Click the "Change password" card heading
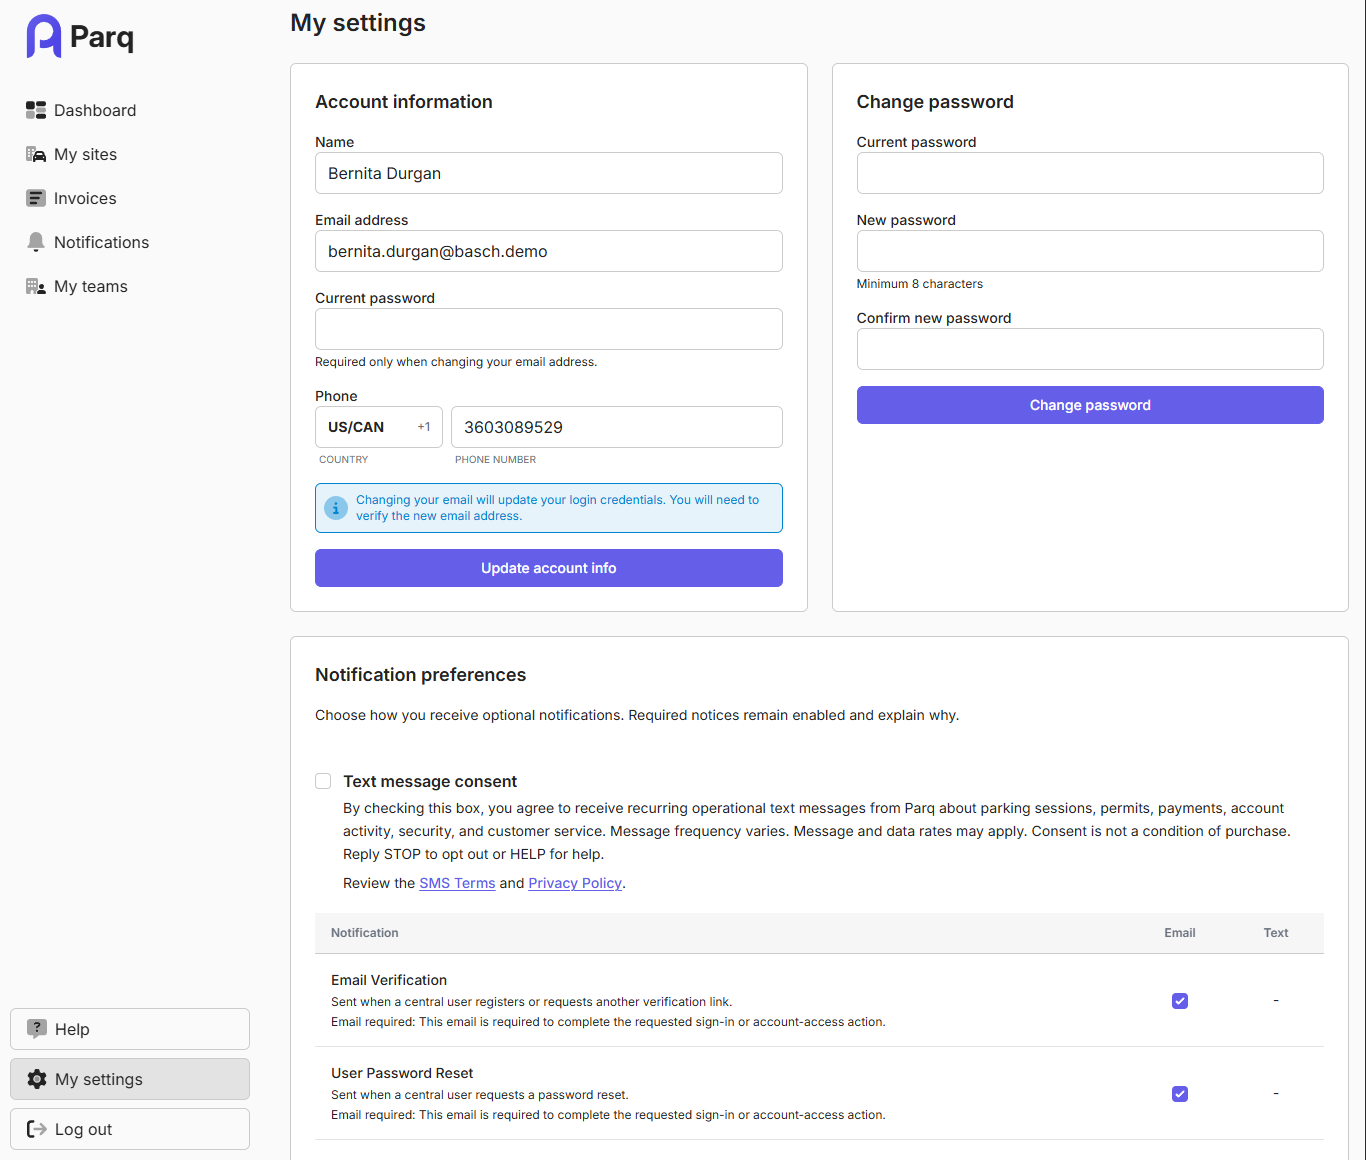Screen dimensions: 1366x1160 click(935, 102)
